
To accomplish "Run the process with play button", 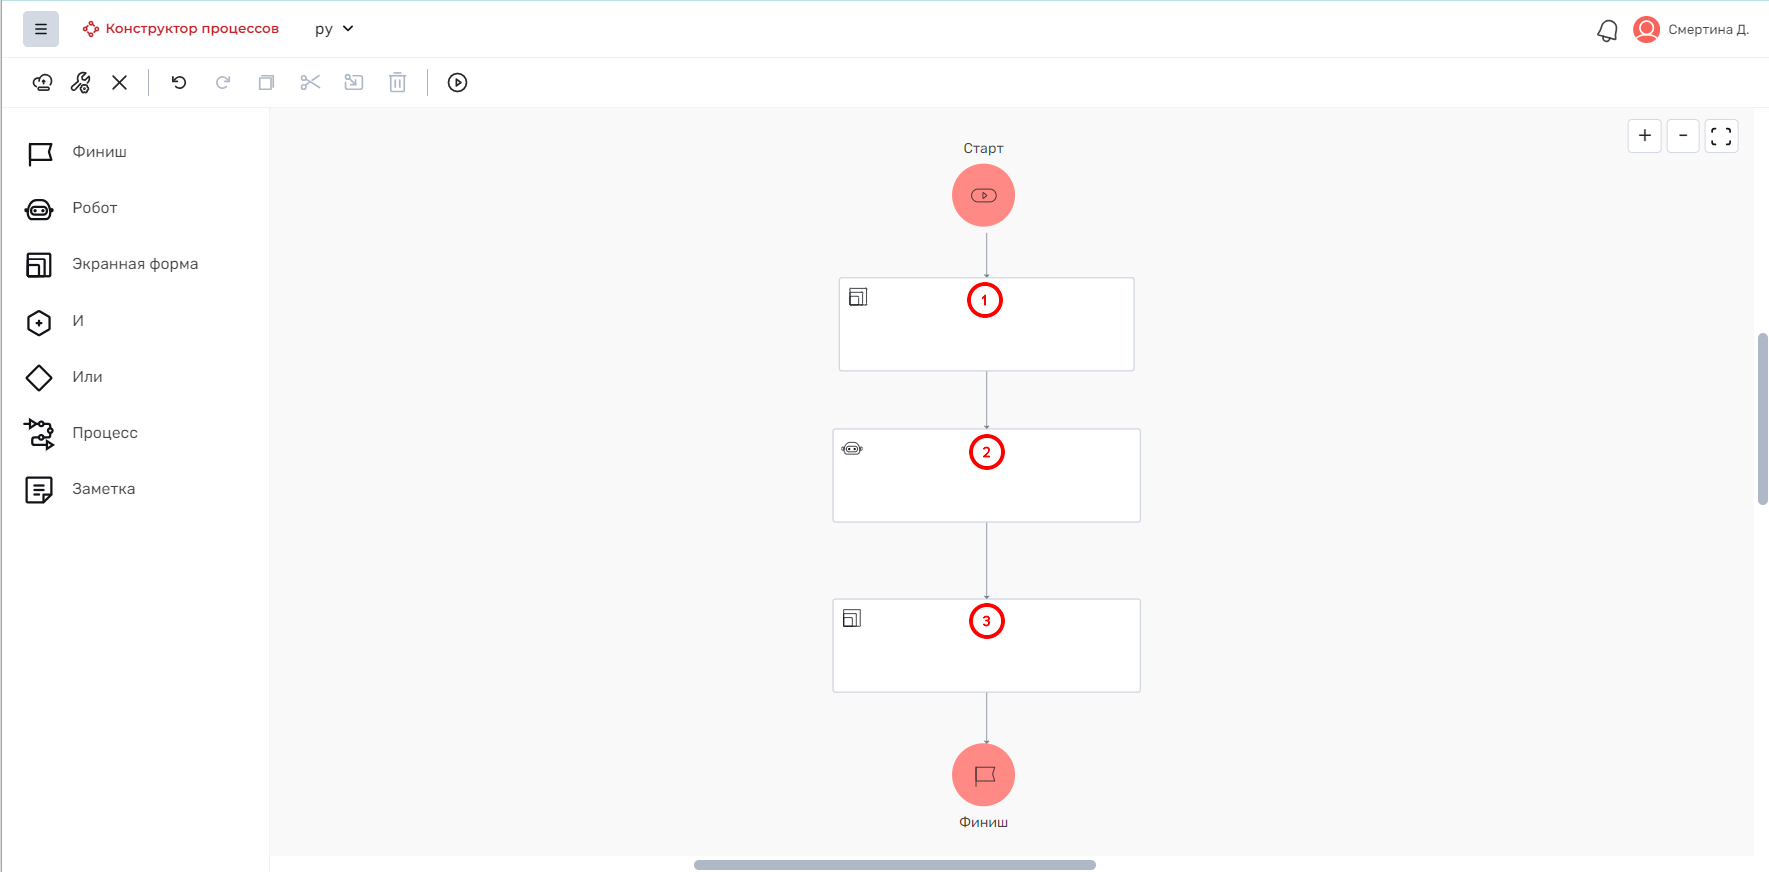I will pyautogui.click(x=457, y=83).
